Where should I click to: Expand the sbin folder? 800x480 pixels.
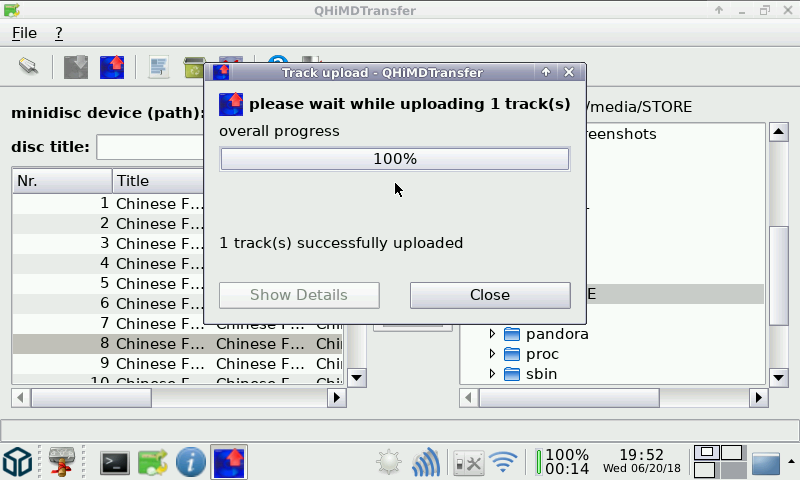tap(492, 374)
